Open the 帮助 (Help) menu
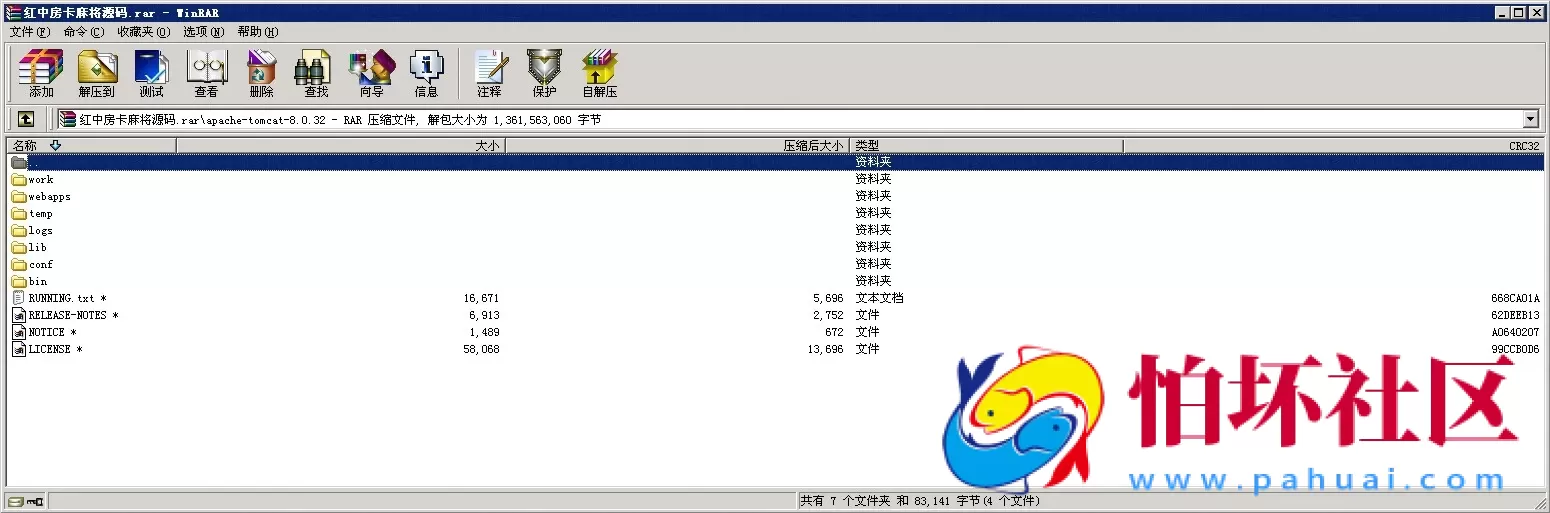 click(x=258, y=32)
